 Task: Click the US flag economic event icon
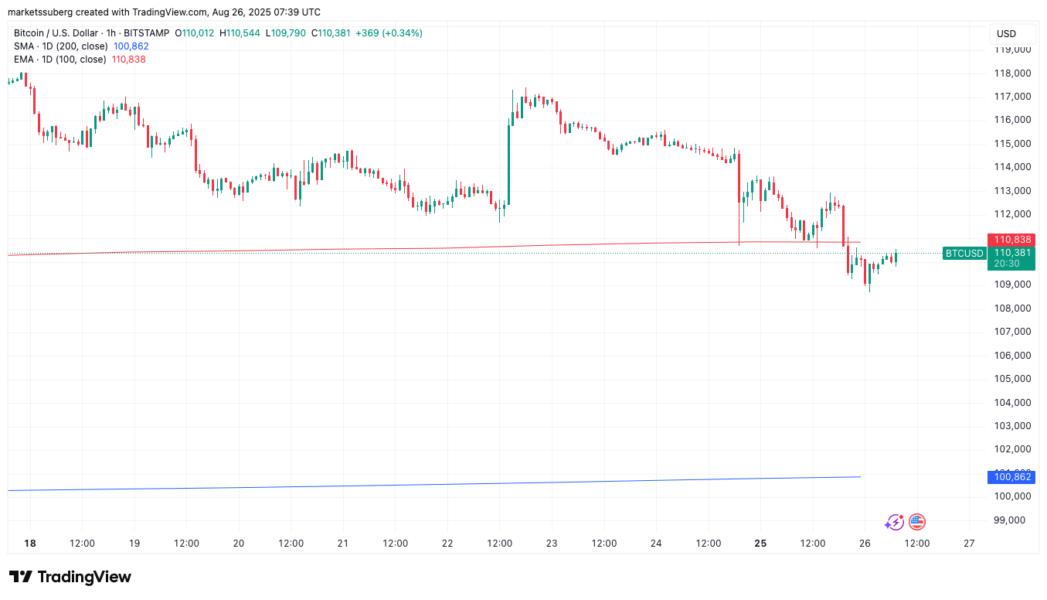click(x=917, y=522)
